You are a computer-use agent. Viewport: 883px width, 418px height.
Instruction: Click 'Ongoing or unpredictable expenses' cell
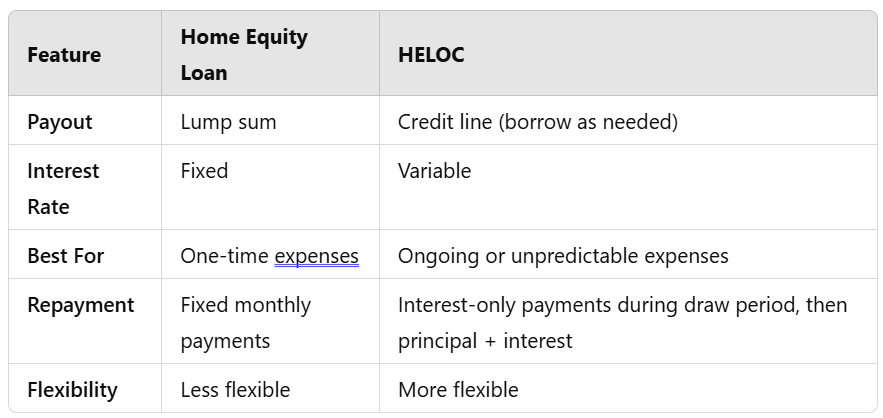point(563,256)
